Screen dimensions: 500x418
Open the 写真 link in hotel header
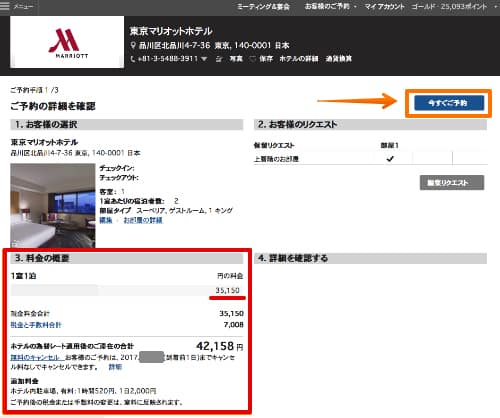(236, 59)
